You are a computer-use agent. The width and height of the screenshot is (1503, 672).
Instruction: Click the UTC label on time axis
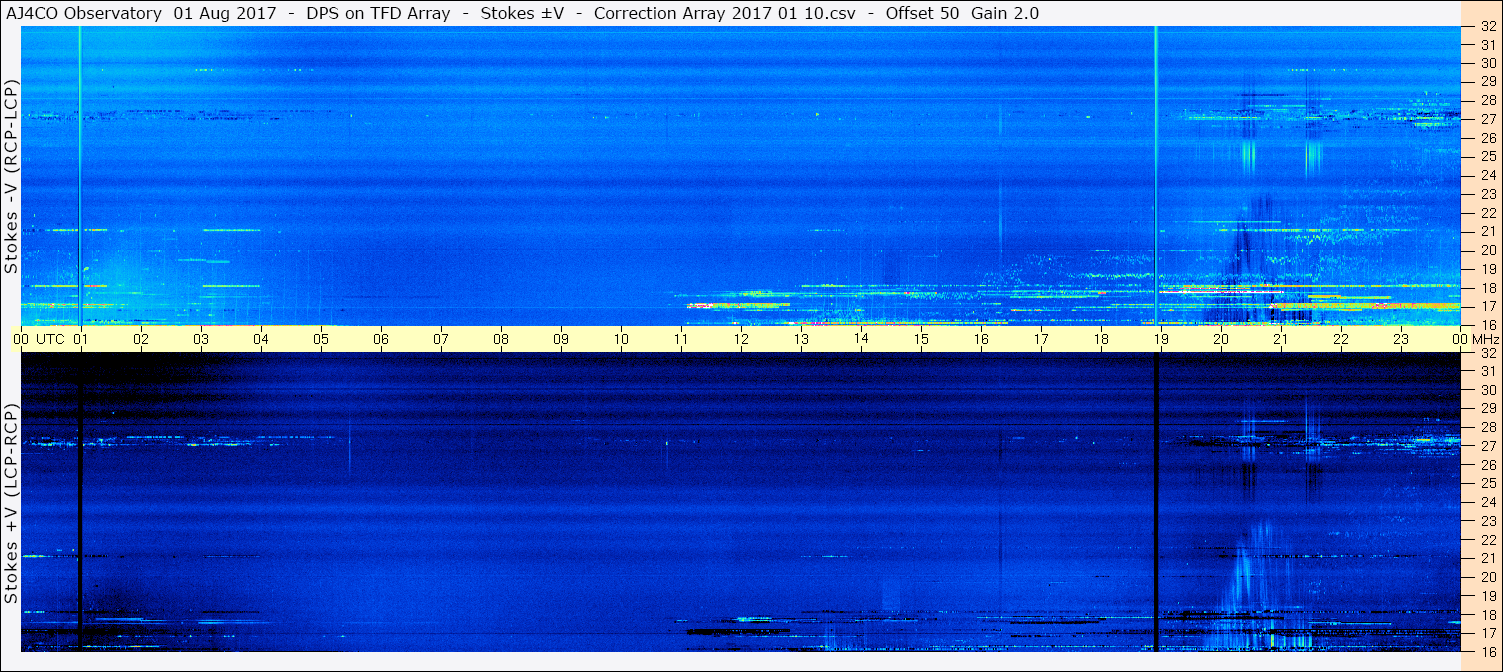pyautogui.click(x=50, y=339)
